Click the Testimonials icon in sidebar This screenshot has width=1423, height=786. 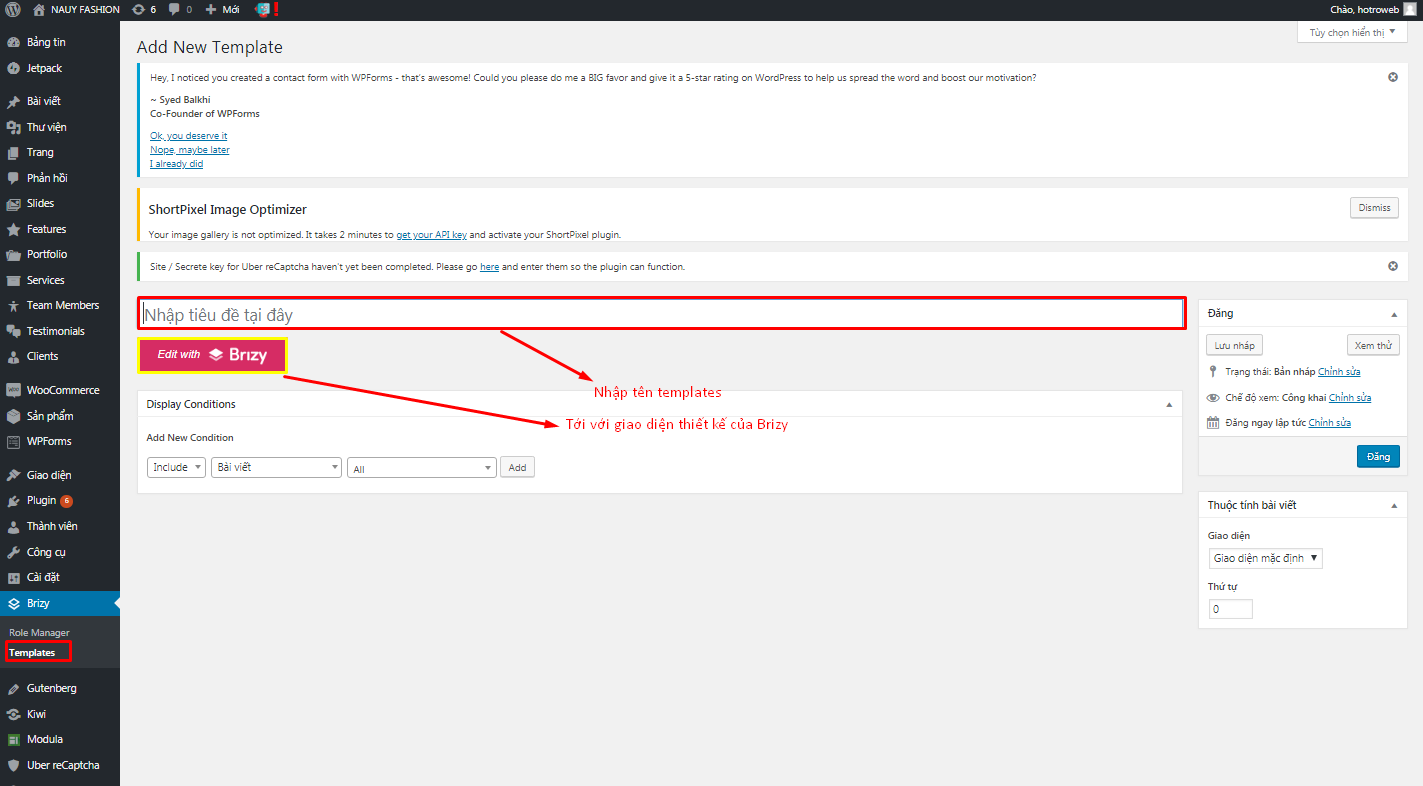13,331
